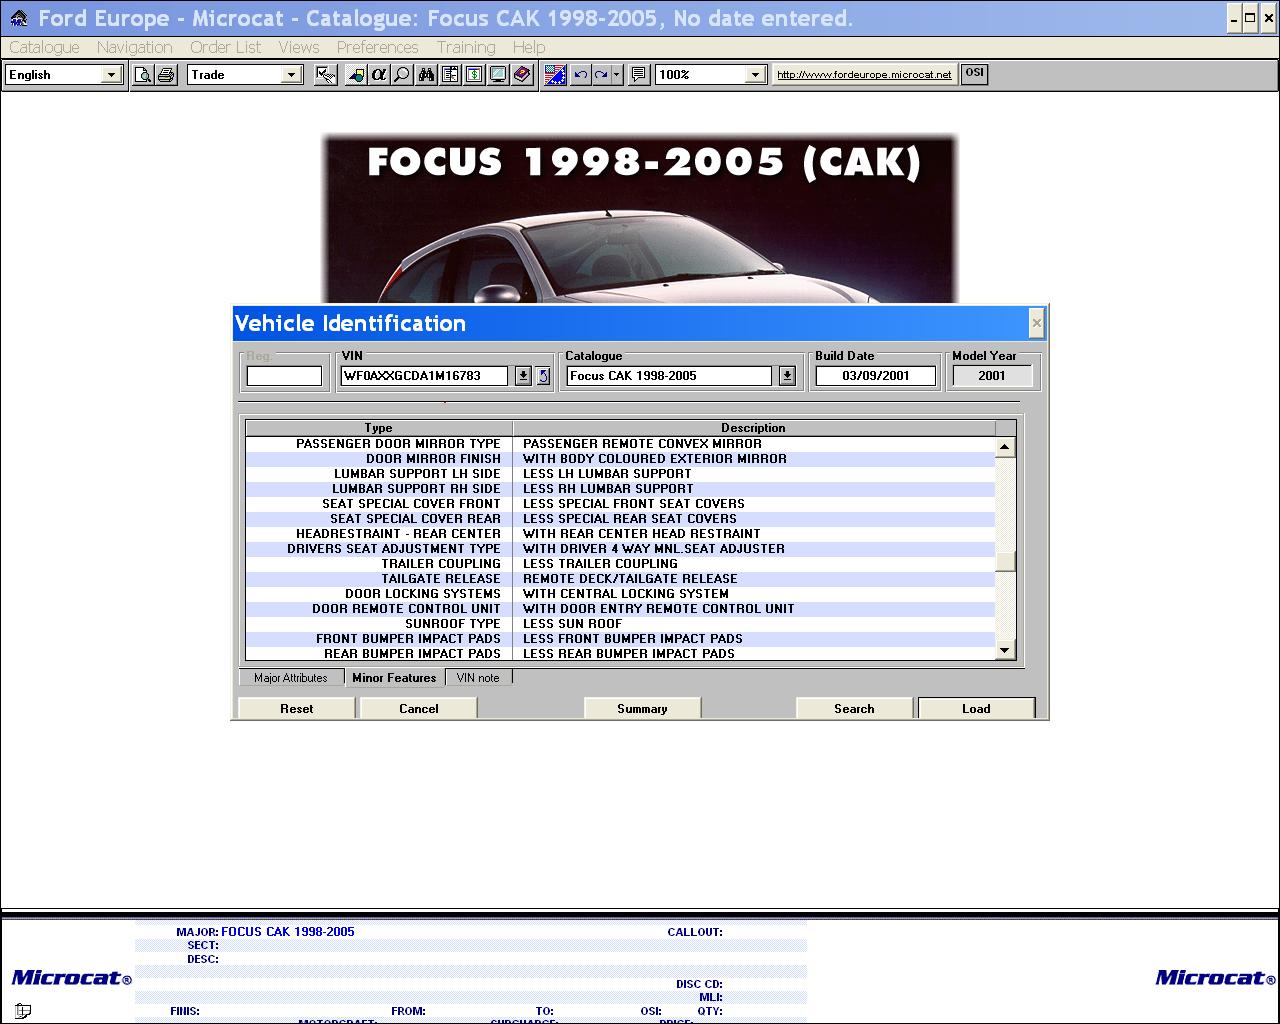1280x1024 pixels.
Task: Click the VIN input field
Action: [424, 376]
